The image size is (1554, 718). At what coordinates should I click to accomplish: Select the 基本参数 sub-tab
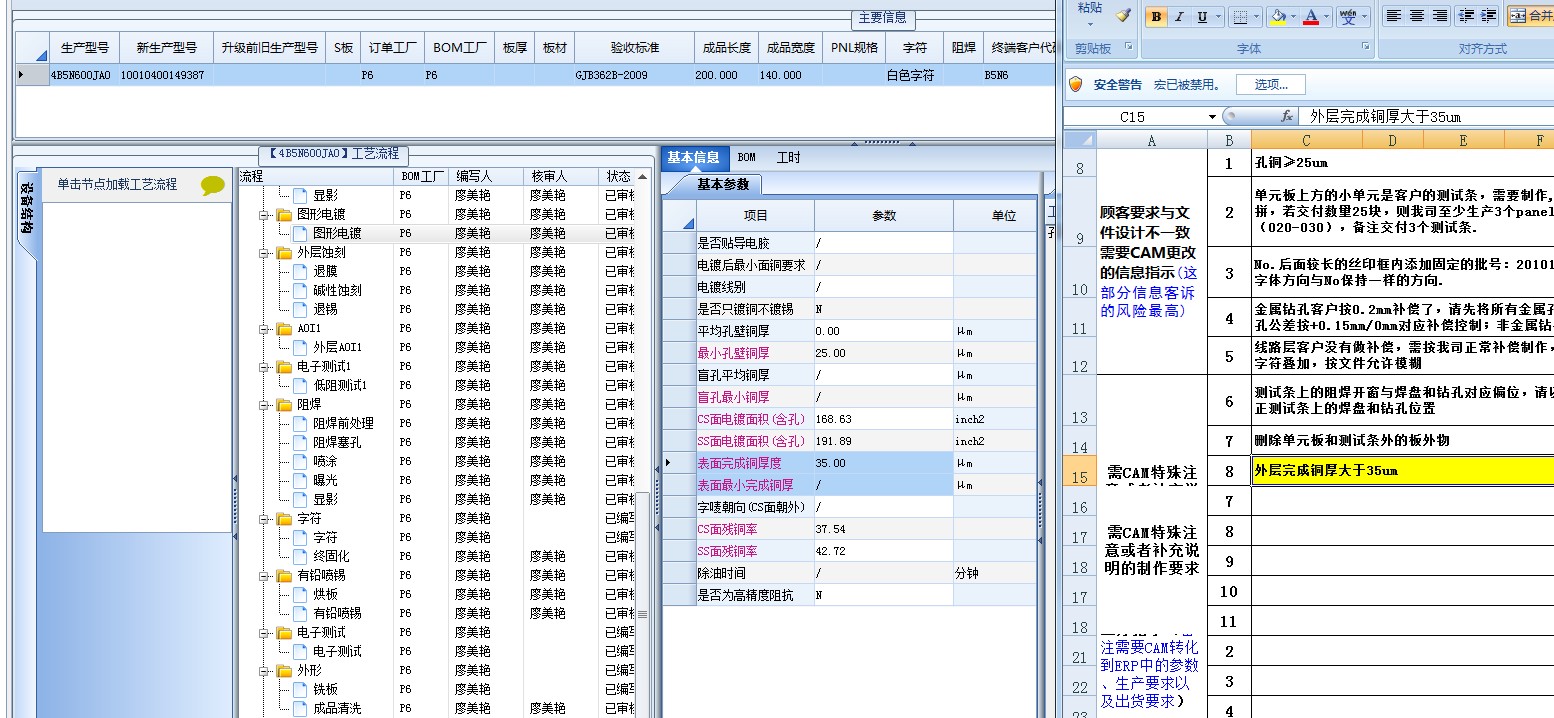coord(723,184)
